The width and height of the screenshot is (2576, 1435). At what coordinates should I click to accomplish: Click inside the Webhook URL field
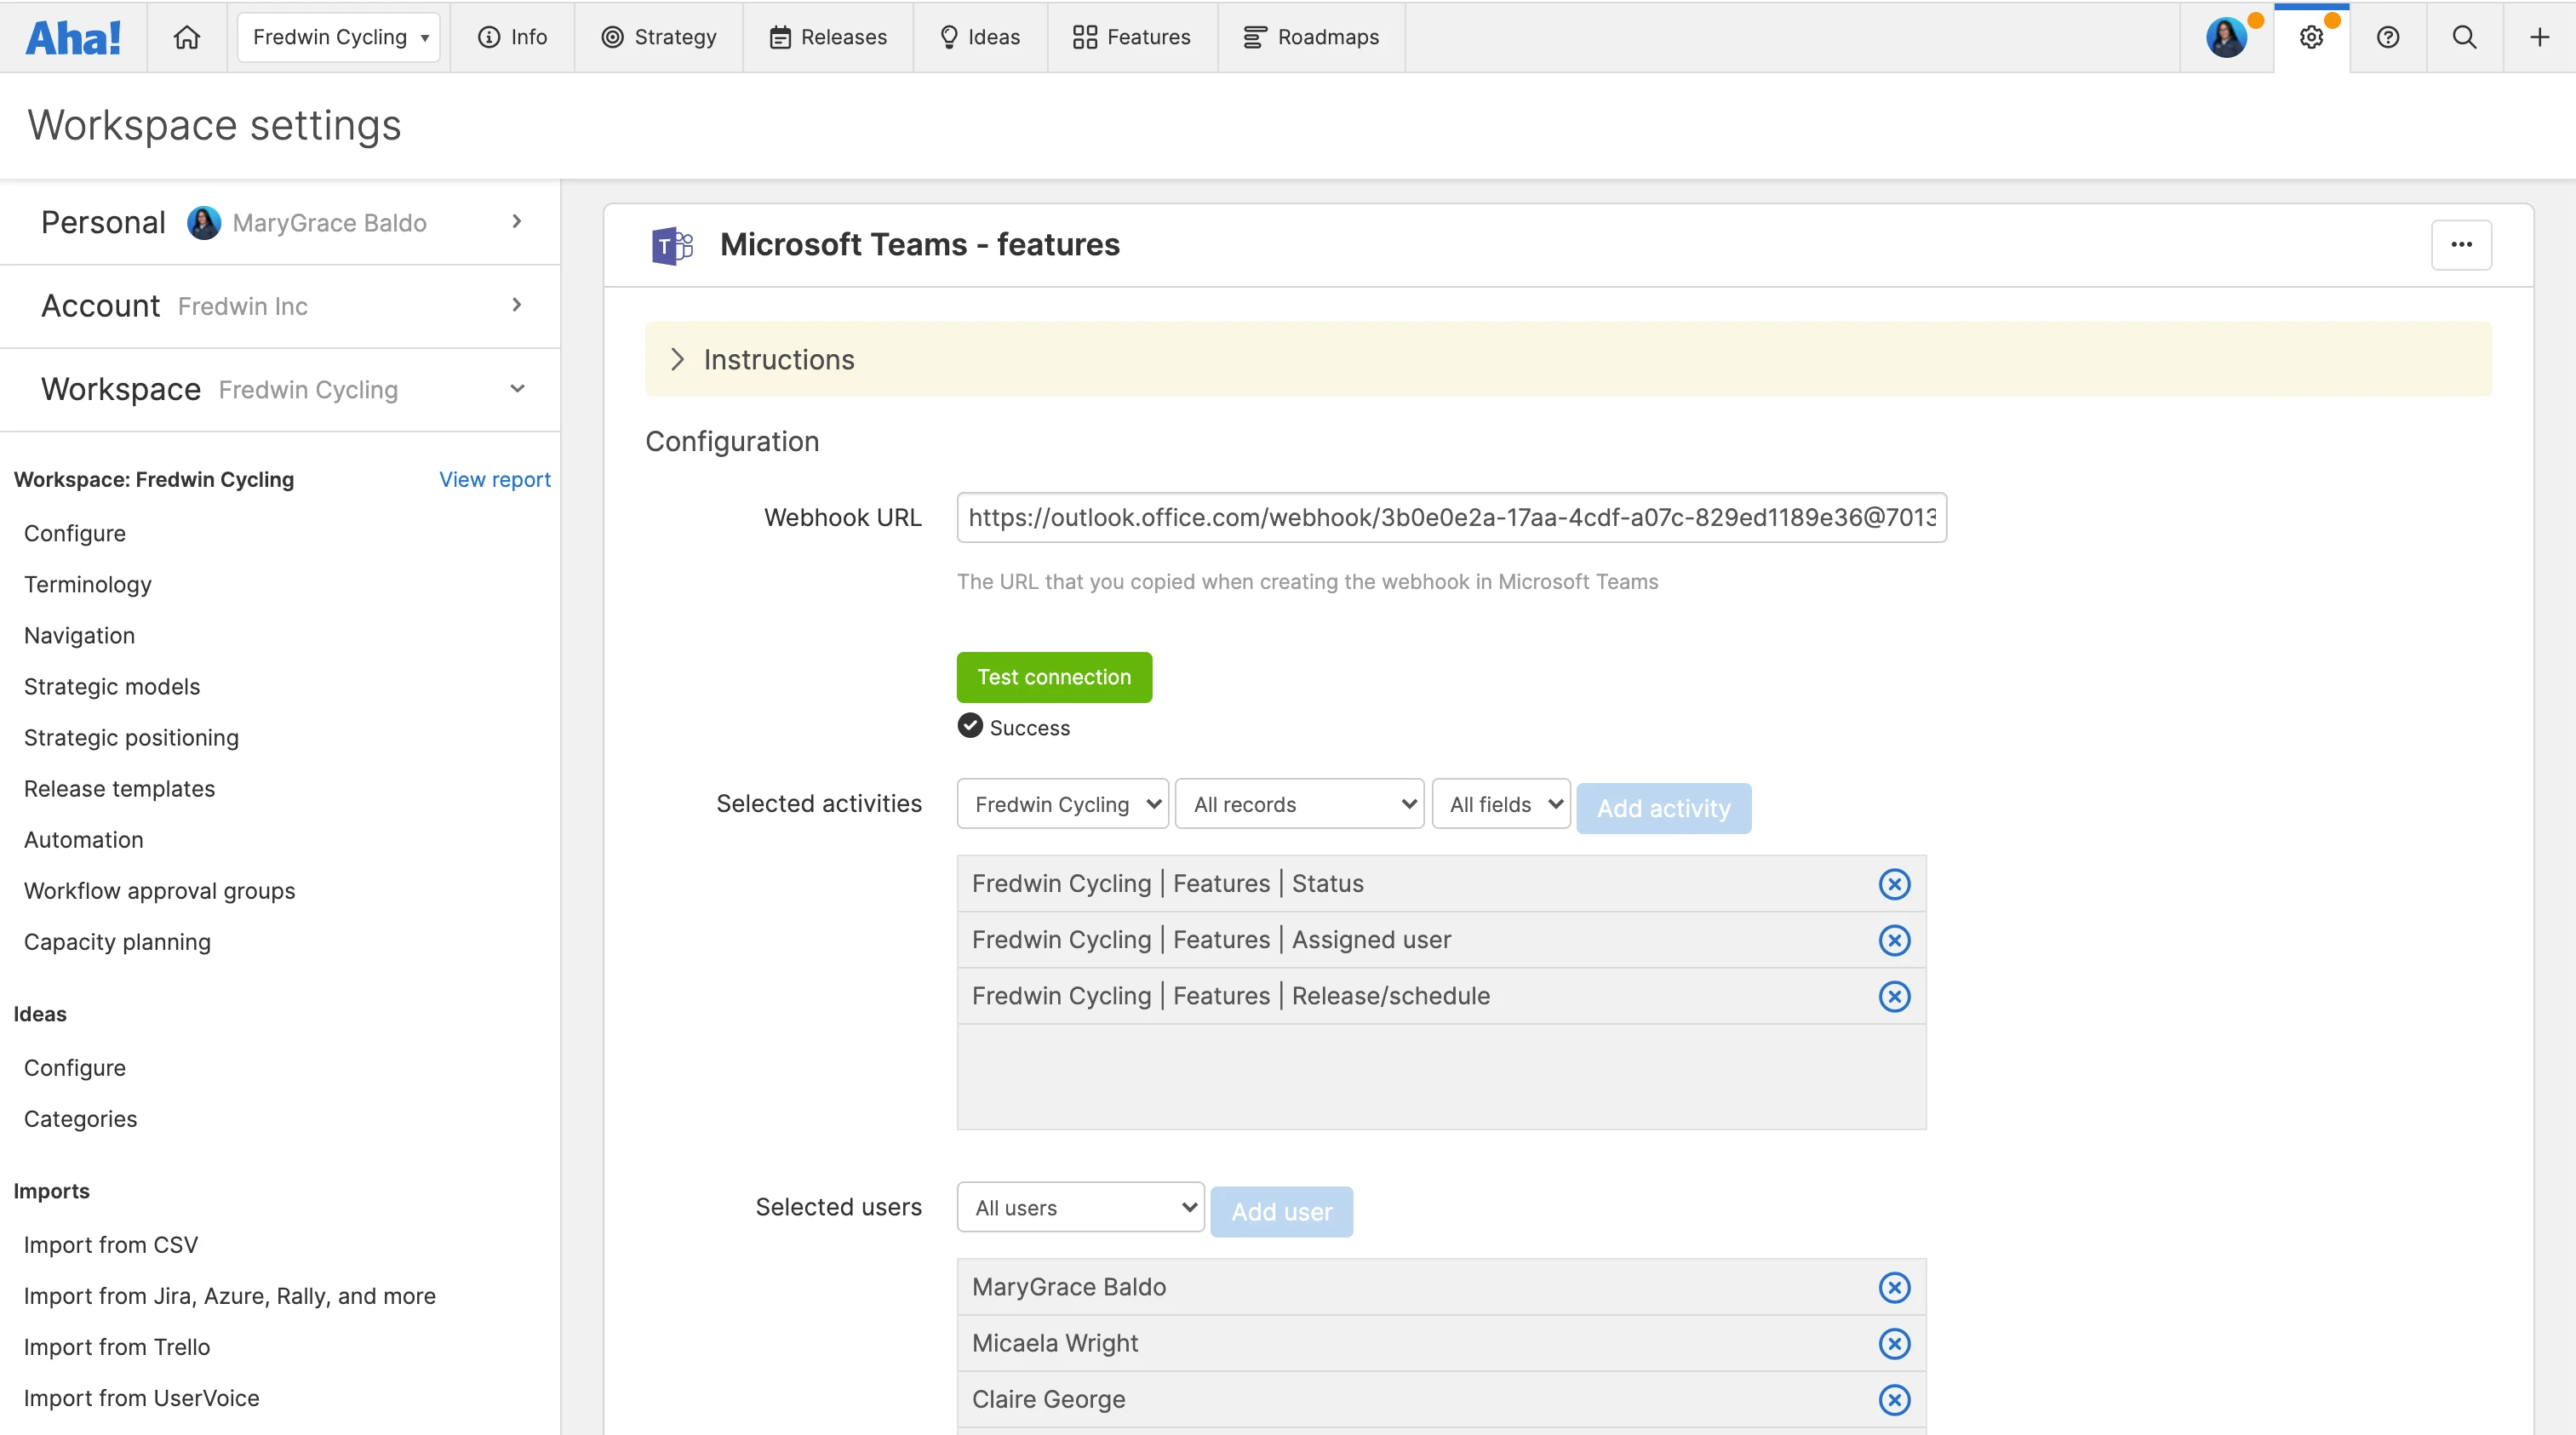point(1451,518)
